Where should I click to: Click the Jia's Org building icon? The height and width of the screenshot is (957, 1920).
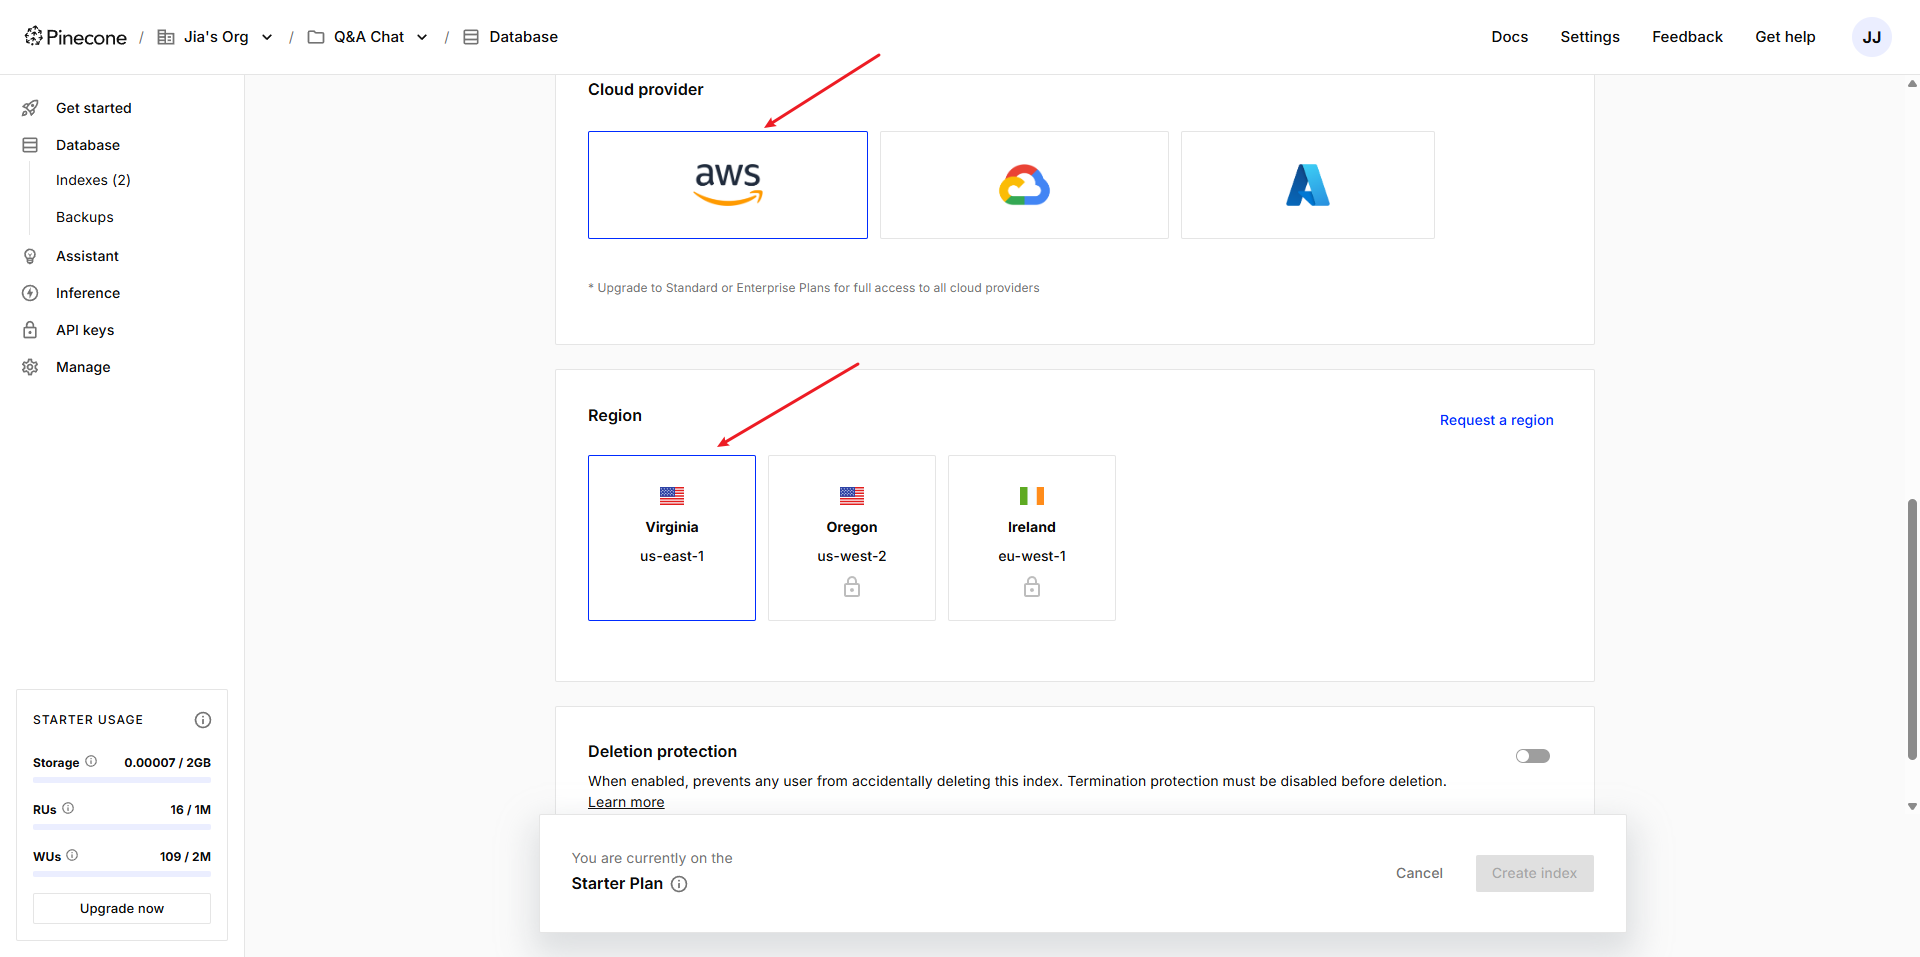pos(166,37)
